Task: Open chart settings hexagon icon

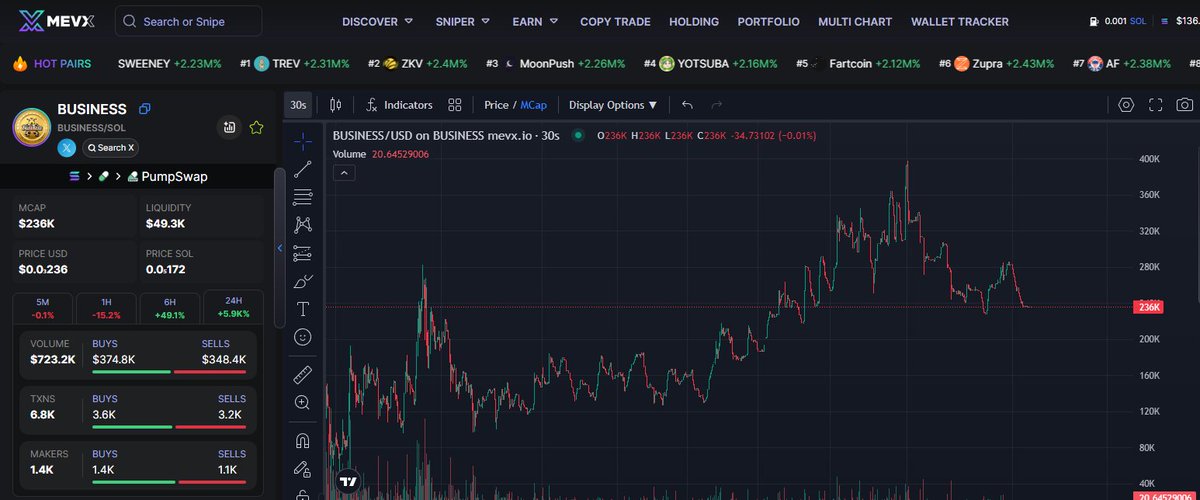Action: (1126, 104)
